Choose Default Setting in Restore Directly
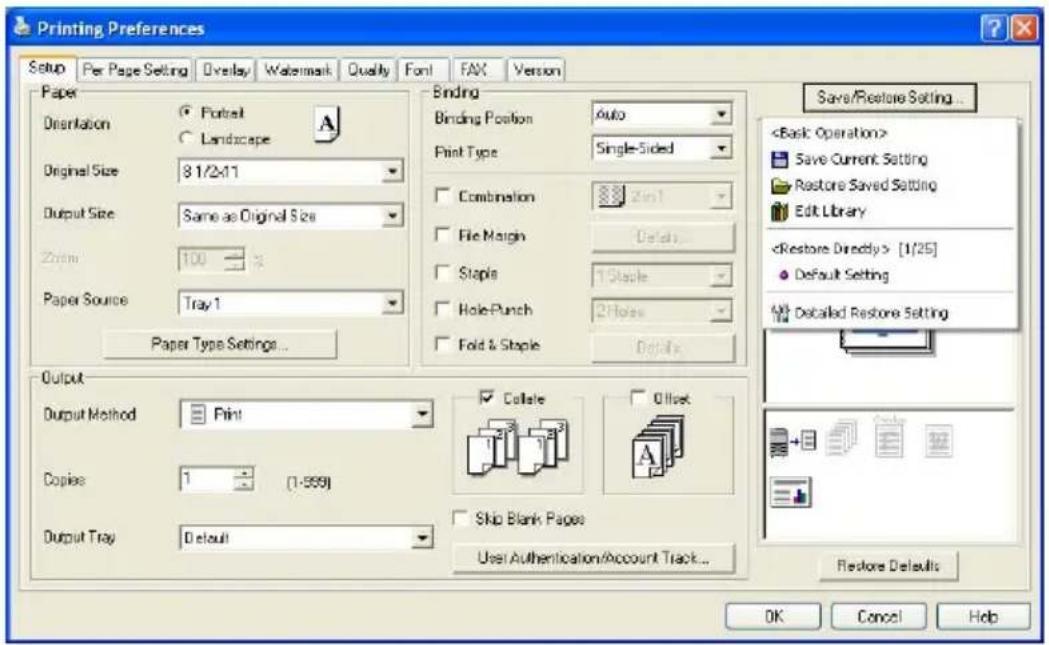This screenshot has height=645, width=1049. [842, 275]
